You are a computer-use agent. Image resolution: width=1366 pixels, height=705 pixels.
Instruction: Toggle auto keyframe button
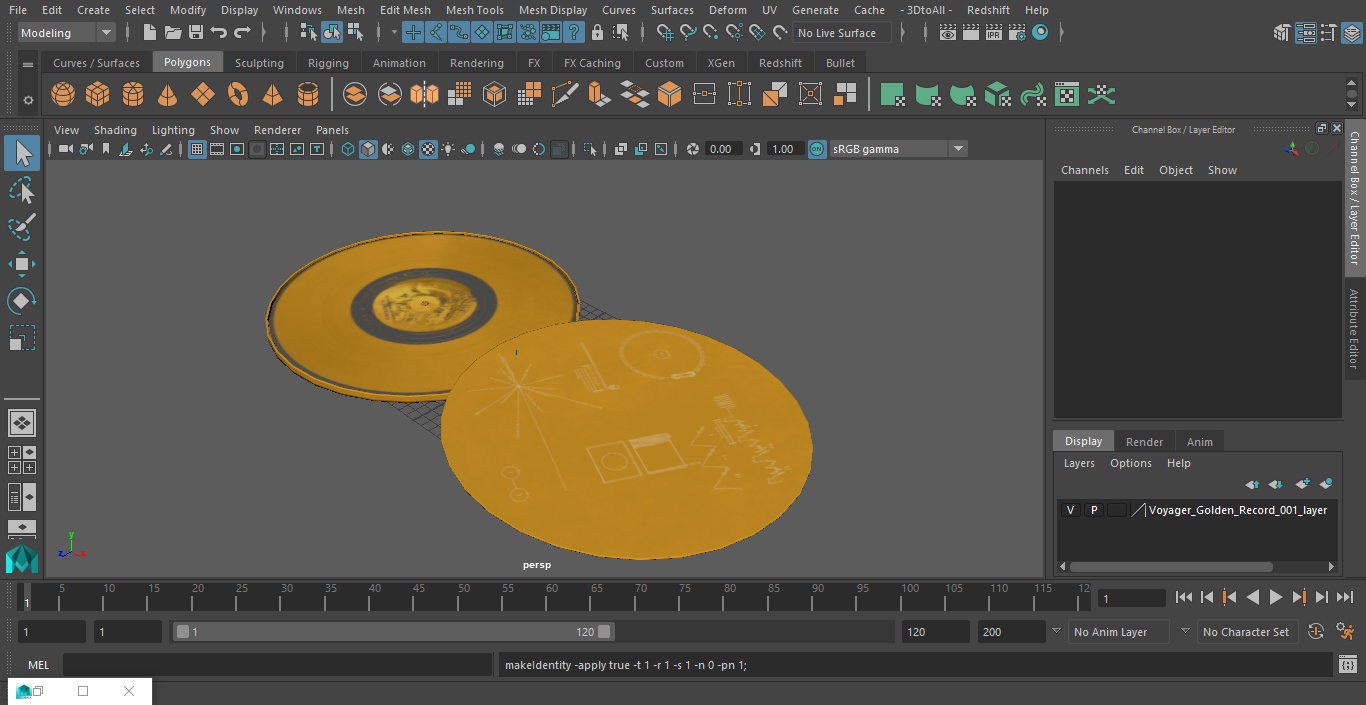point(1316,632)
